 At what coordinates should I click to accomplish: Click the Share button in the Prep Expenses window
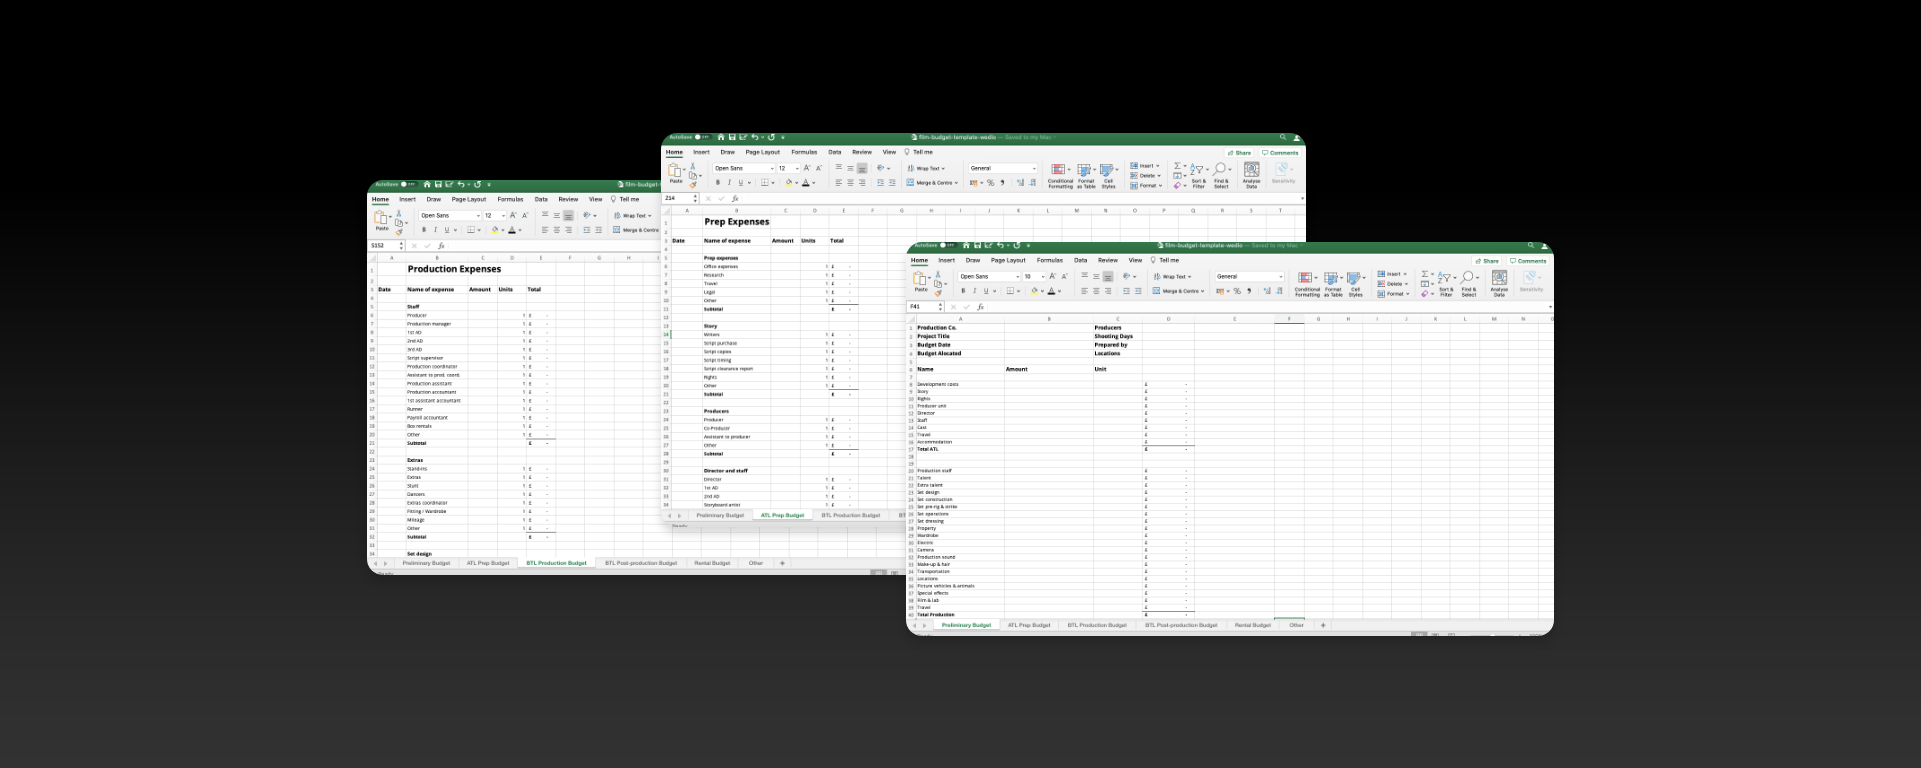[x=1239, y=153]
